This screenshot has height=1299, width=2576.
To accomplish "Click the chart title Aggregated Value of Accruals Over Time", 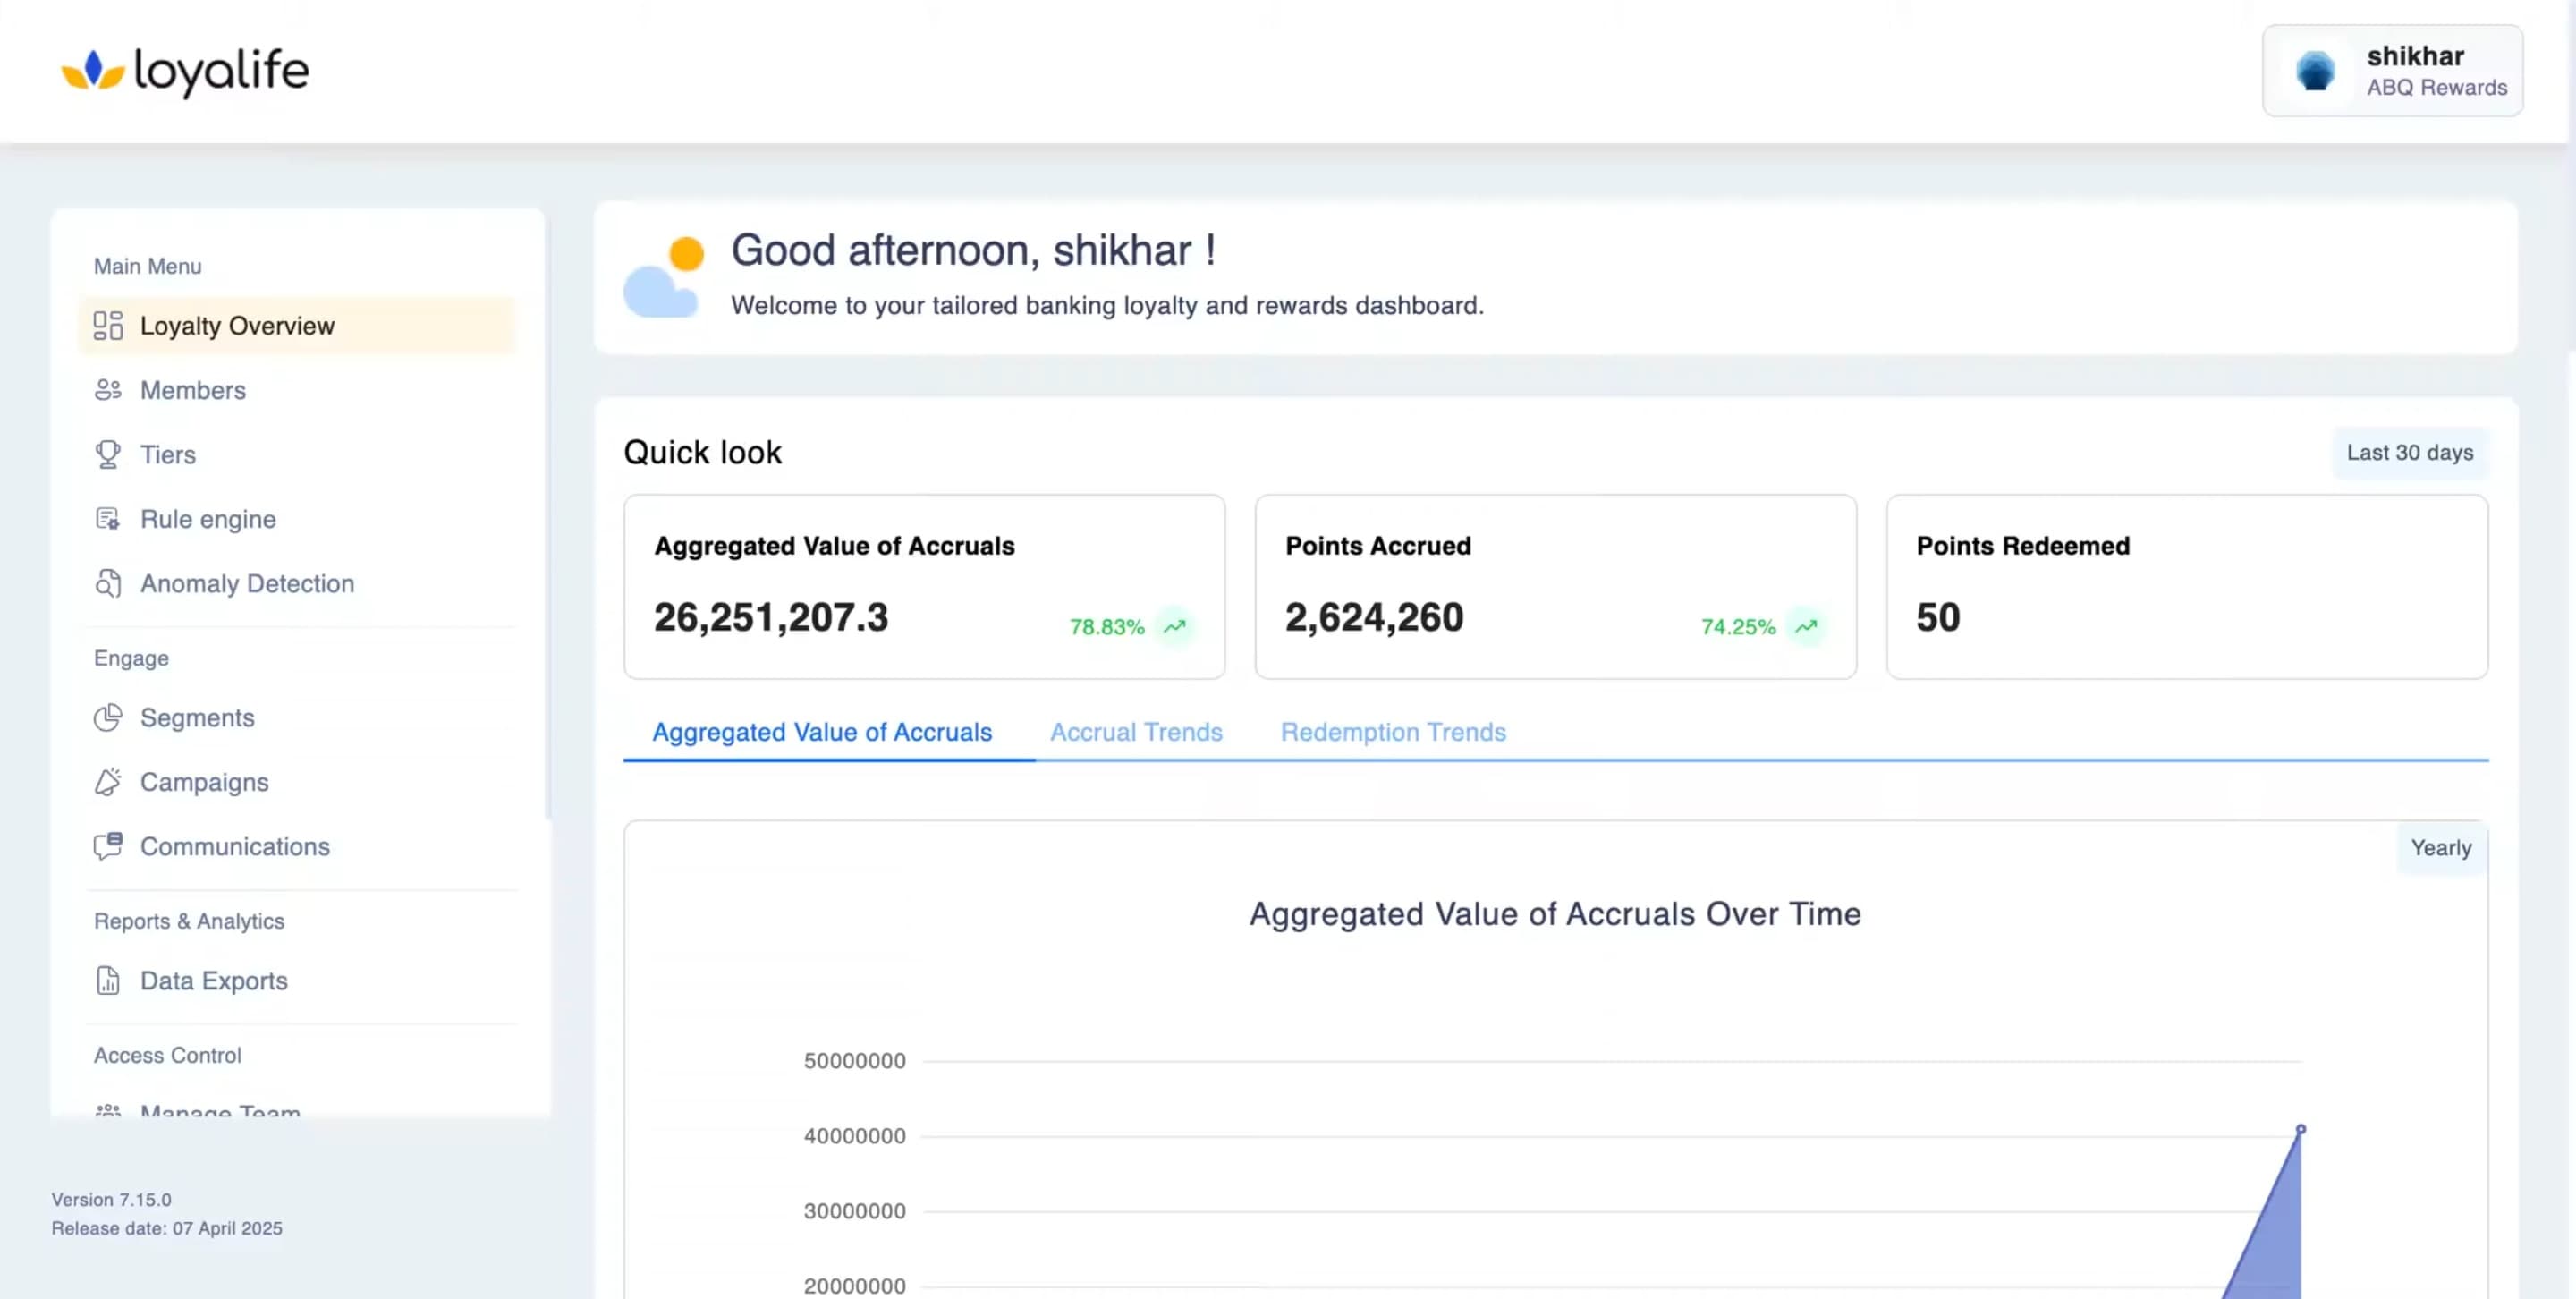I will tap(1555, 914).
